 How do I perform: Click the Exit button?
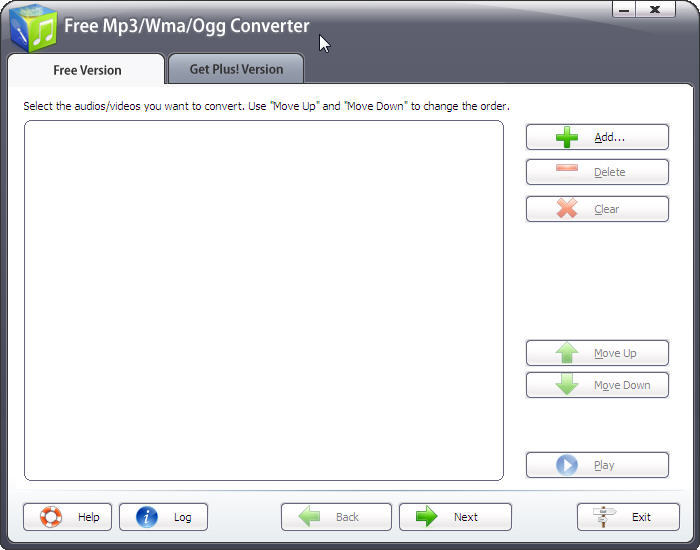(x=628, y=517)
